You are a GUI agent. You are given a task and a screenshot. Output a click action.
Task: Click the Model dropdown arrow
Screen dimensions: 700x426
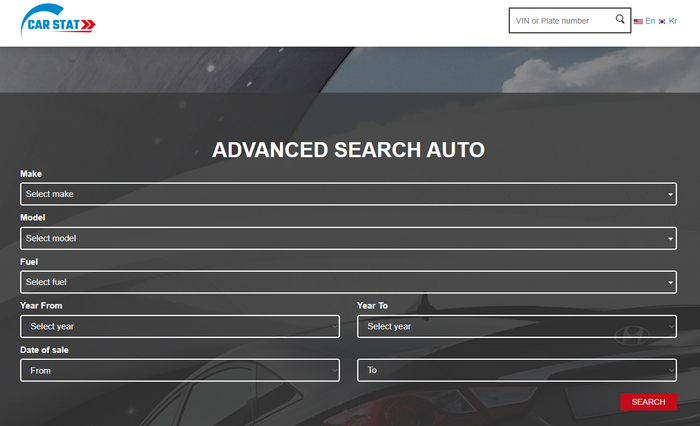pos(670,239)
